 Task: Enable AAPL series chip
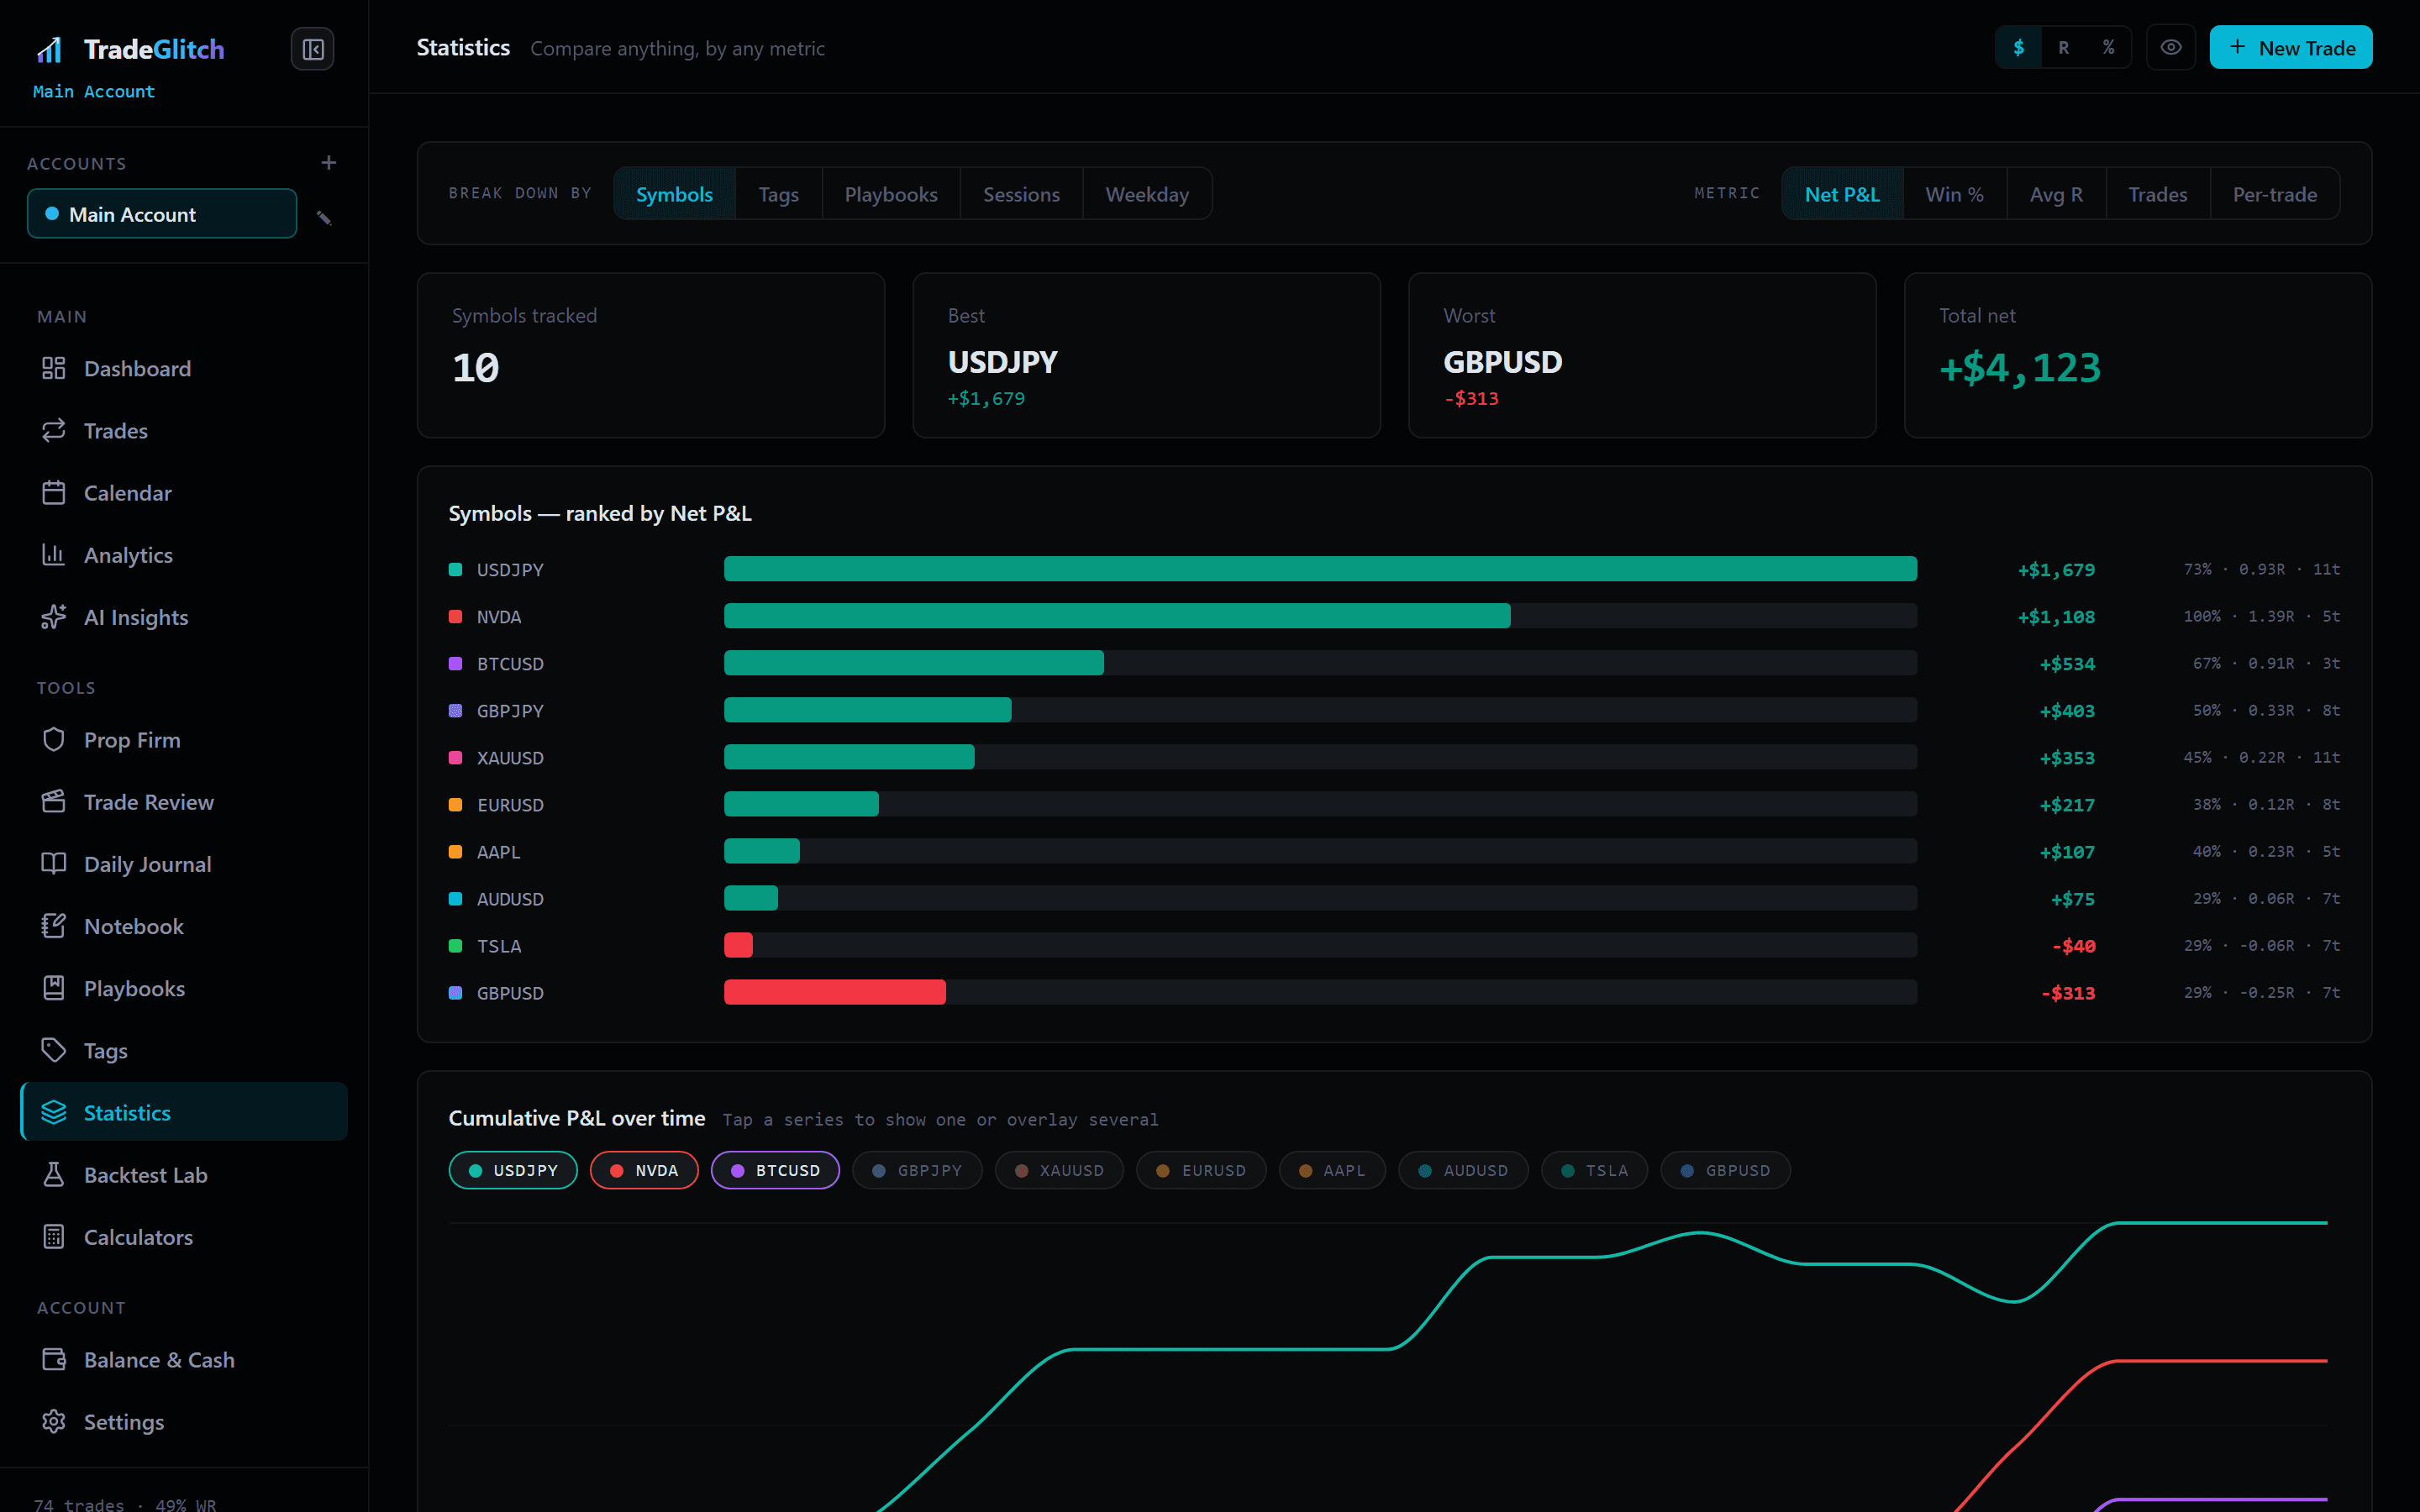point(1332,1170)
